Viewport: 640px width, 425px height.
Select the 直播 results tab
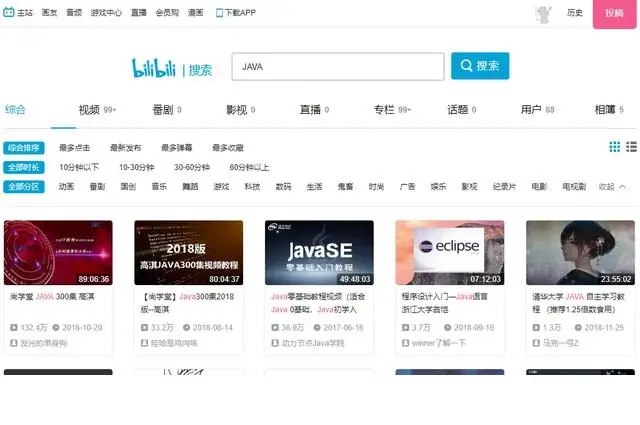(314, 110)
